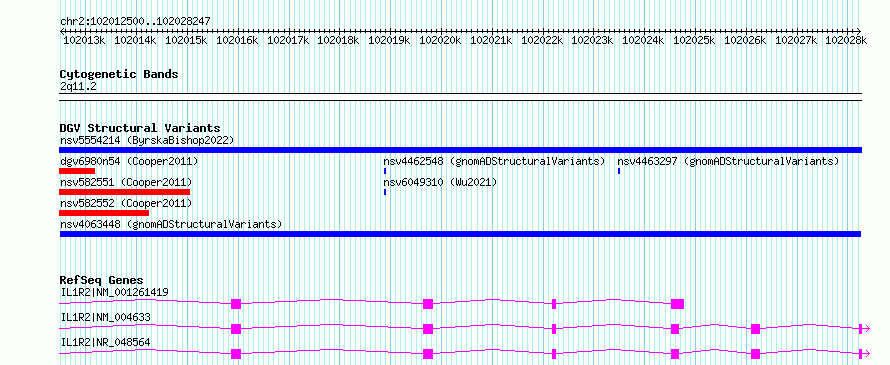
Task: Click NM_004633 narrow exon near 102022k
Action: (x=554, y=329)
